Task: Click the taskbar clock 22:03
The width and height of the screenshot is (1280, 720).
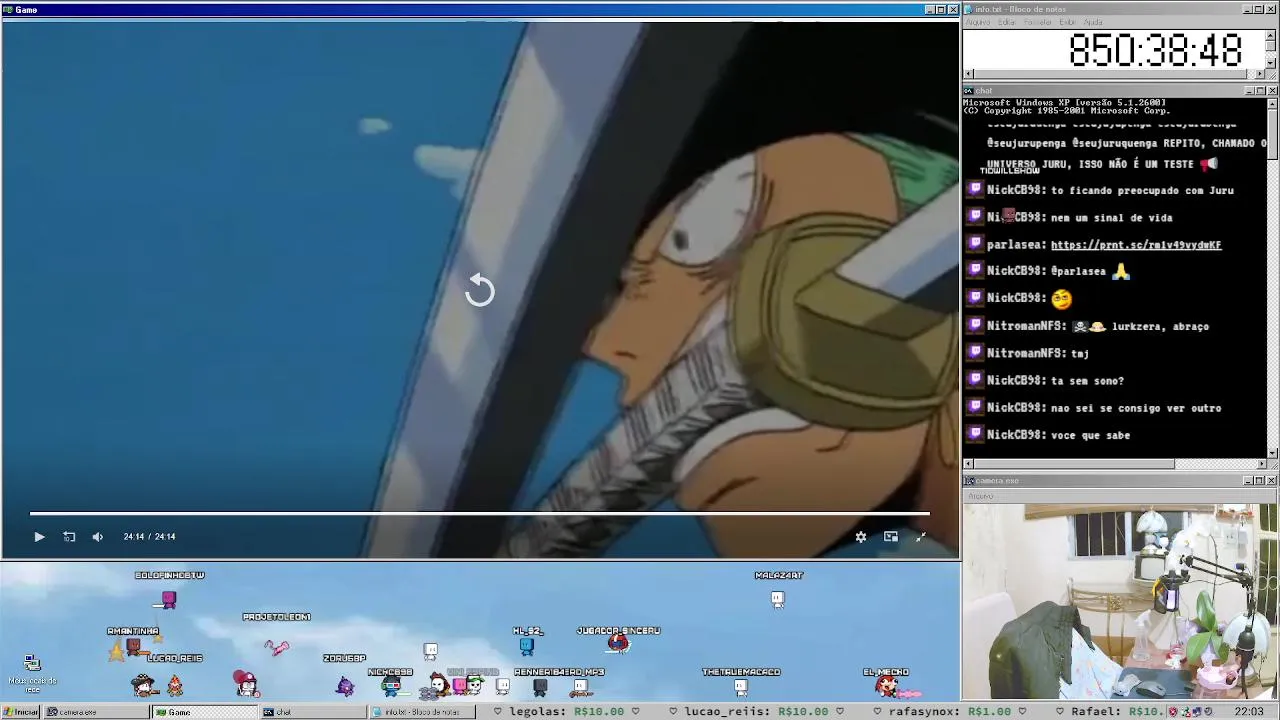Action: [x=1249, y=712]
